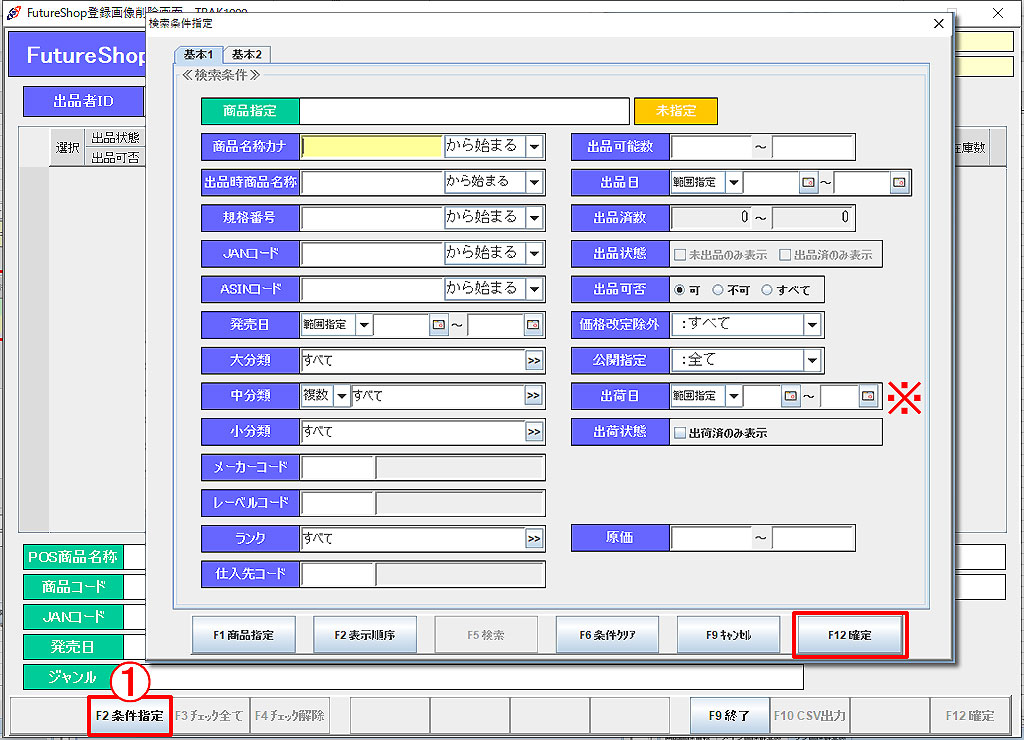Click the >> picker for 大分類
Screen dimensions: 1024x740
534,361
